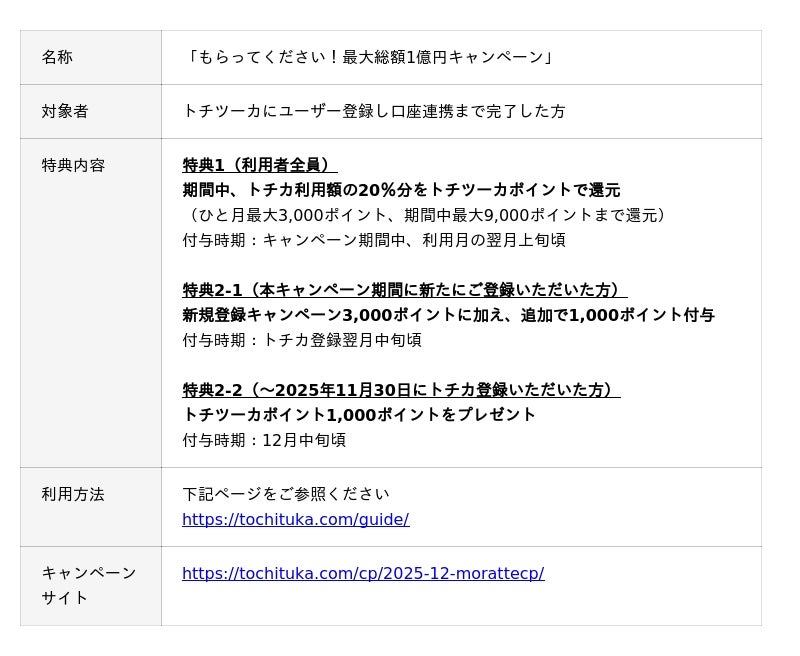Click the ユーザー登録し口座連携 eligibility text
800x656 pixels.
click(373, 112)
